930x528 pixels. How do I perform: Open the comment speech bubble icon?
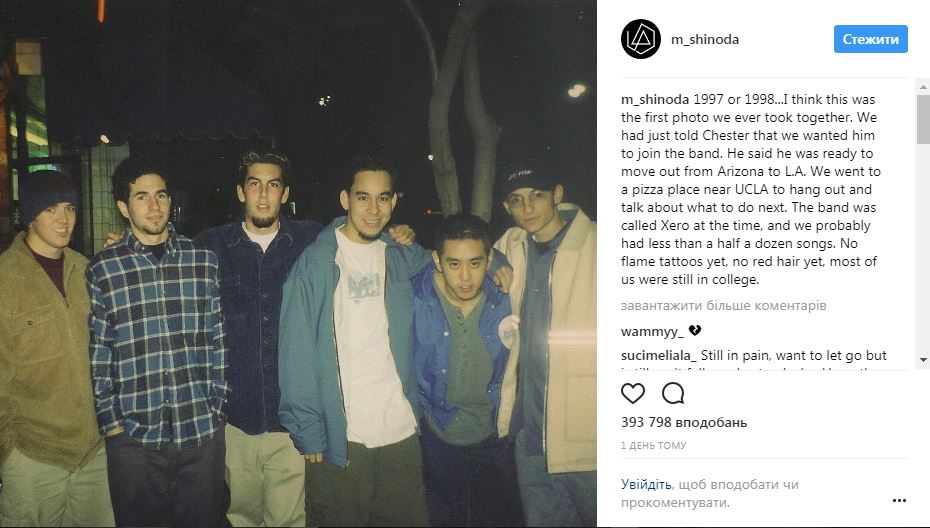coord(673,393)
